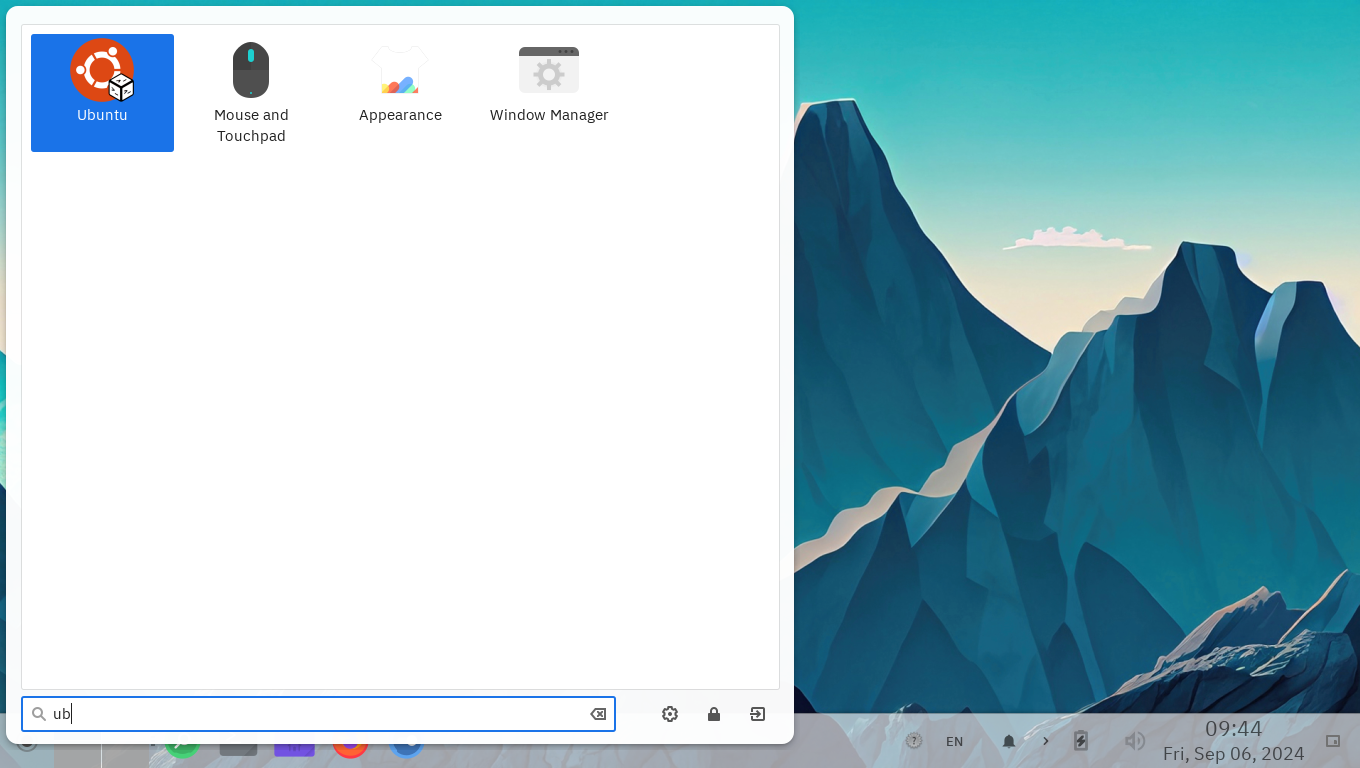Screen dimensions: 1360x768
Task: Click the date Fri, Sep 06, 2024
Action: click(1233, 754)
